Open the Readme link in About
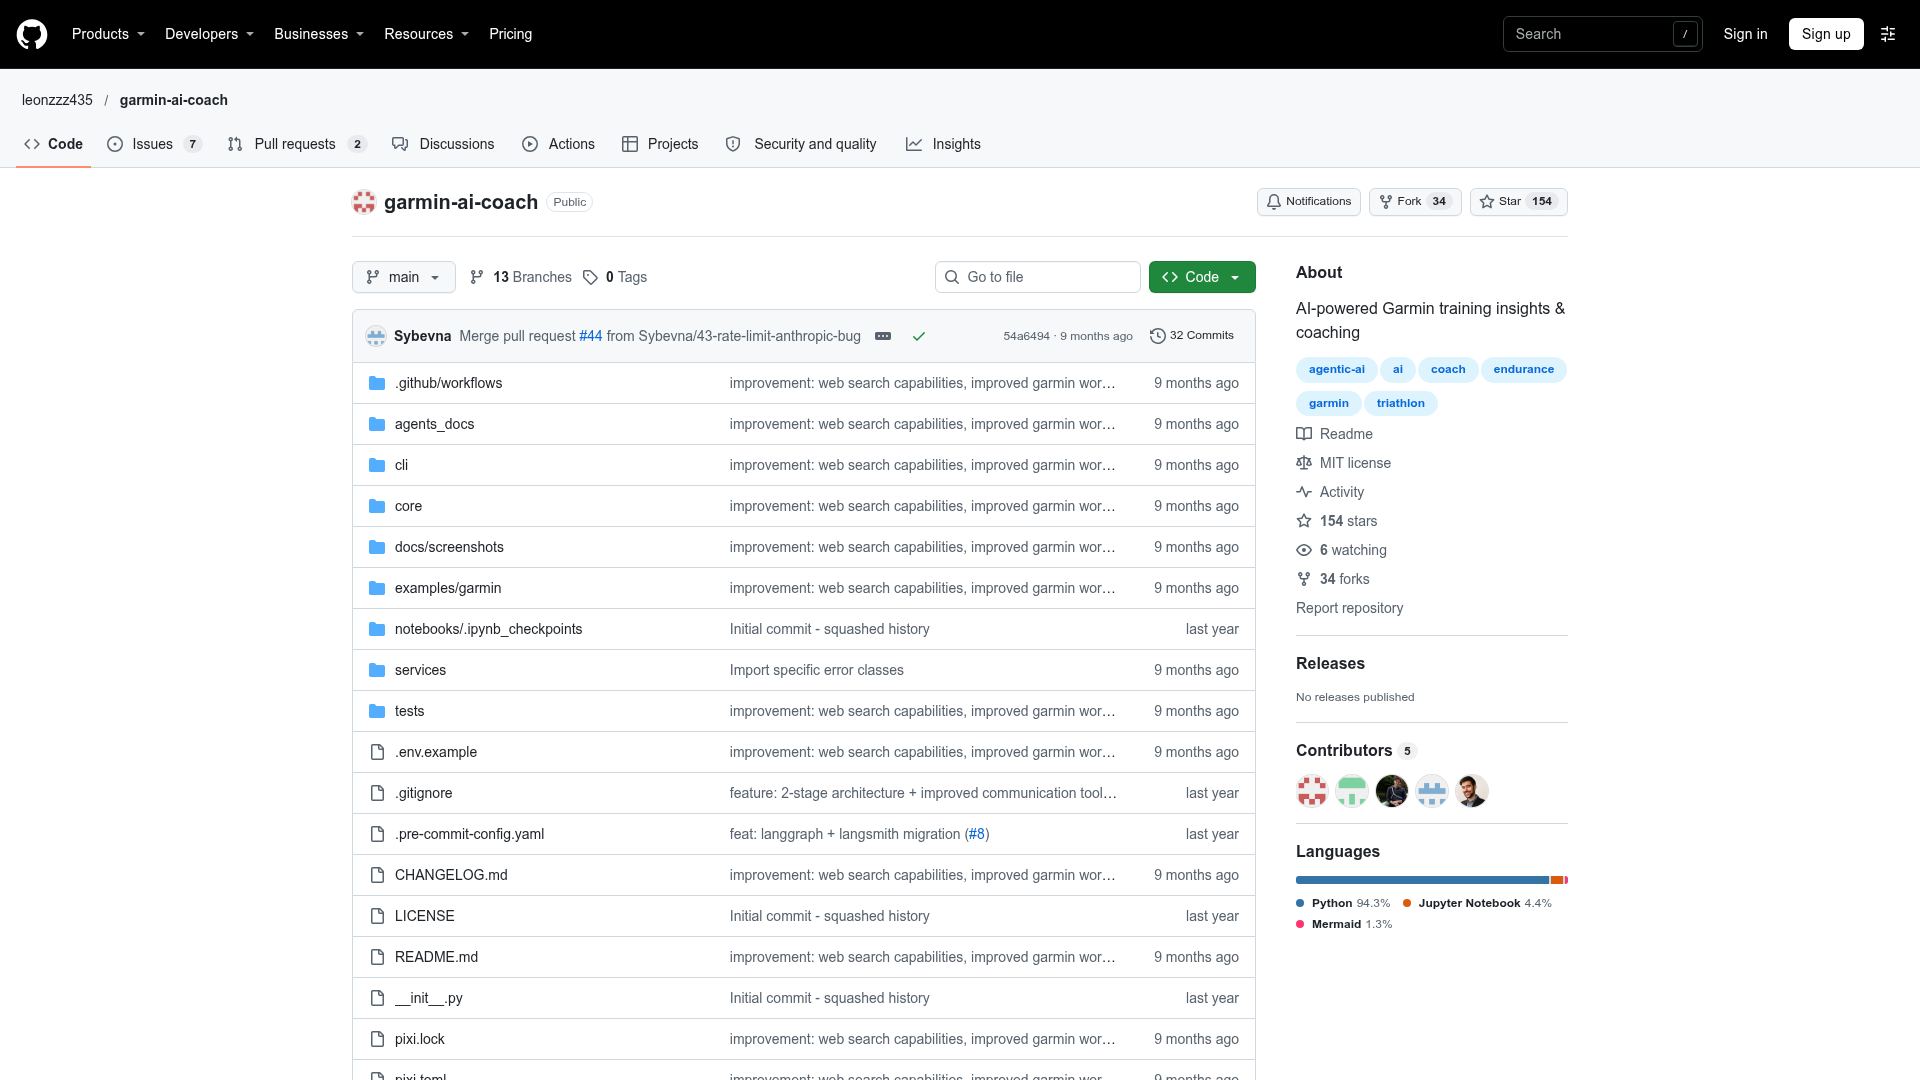Image resolution: width=1920 pixels, height=1080 pixels. (x=1335, y=434)
